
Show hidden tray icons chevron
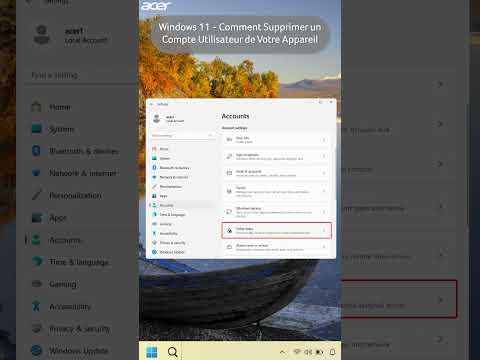[x=282, y=352]
